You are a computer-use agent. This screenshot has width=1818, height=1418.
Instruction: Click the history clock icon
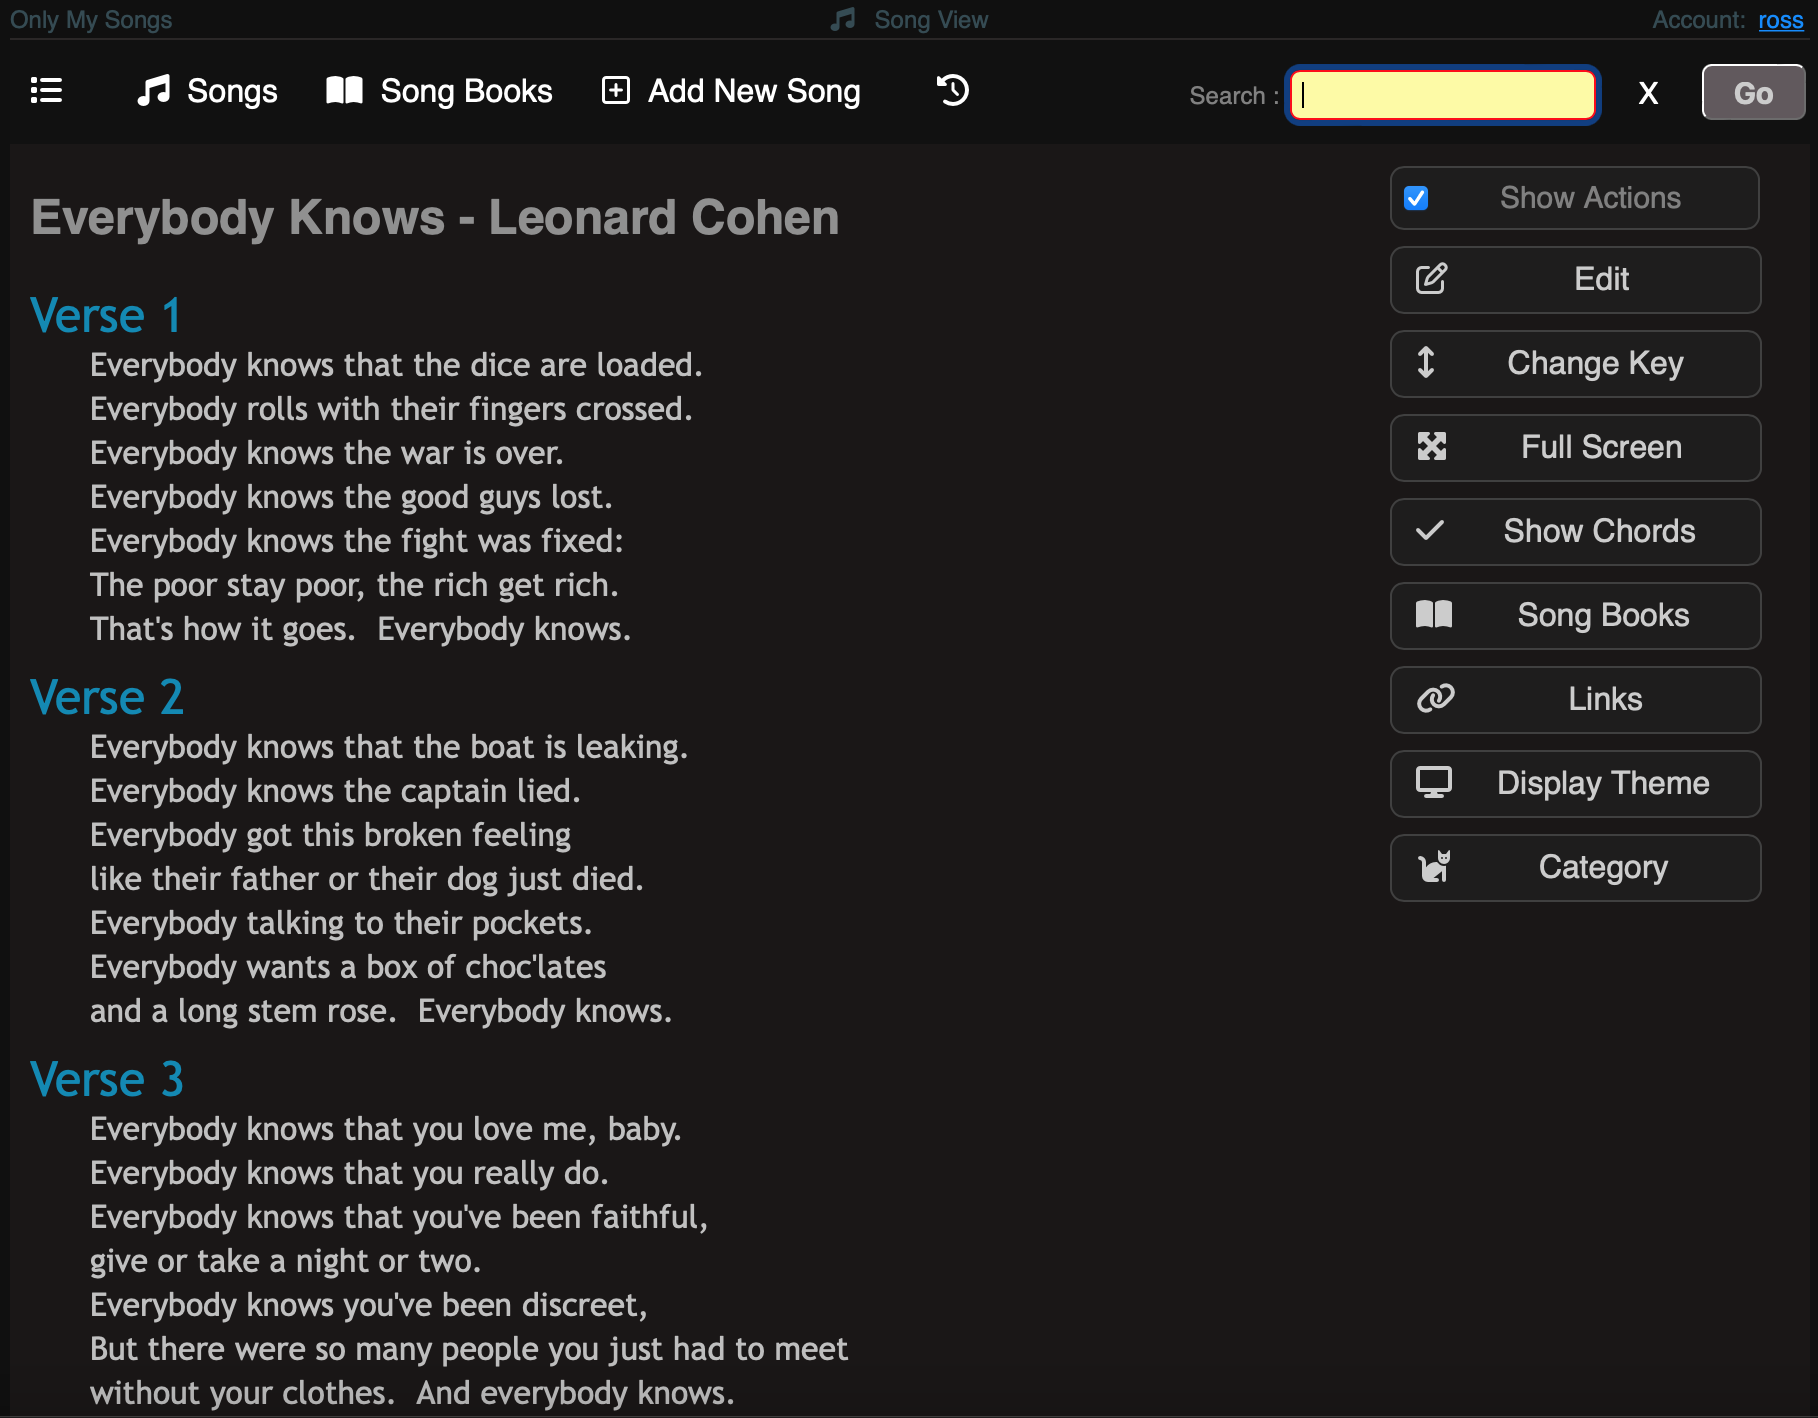(952, 91)
